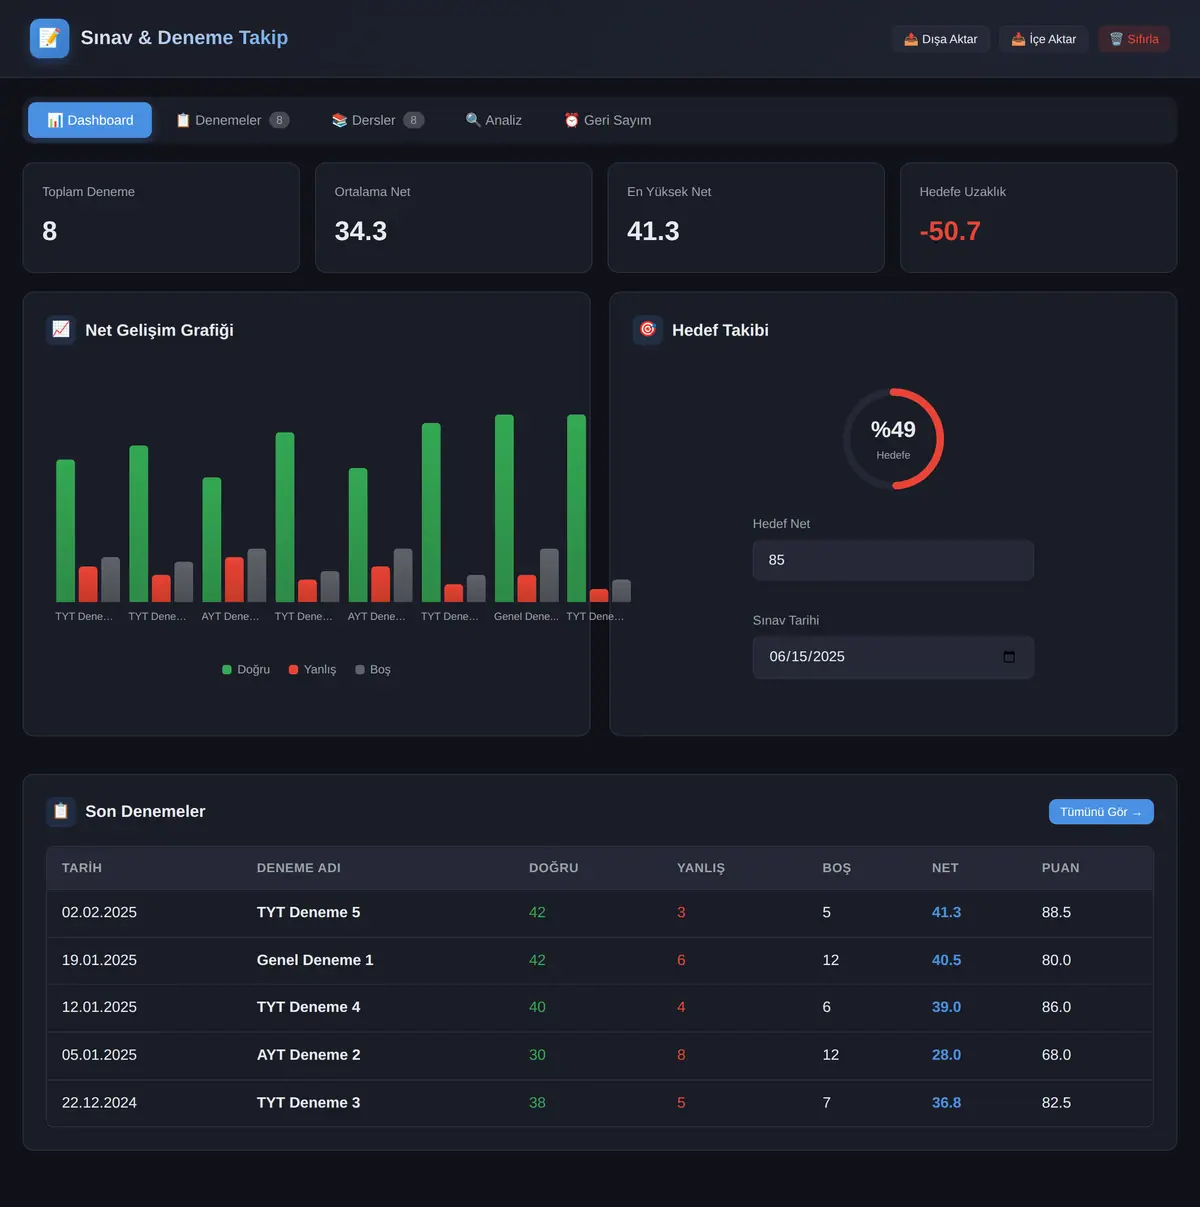1200x1207 pixels.
Task: Go to the Analiz tab
Action: [494, 120]
